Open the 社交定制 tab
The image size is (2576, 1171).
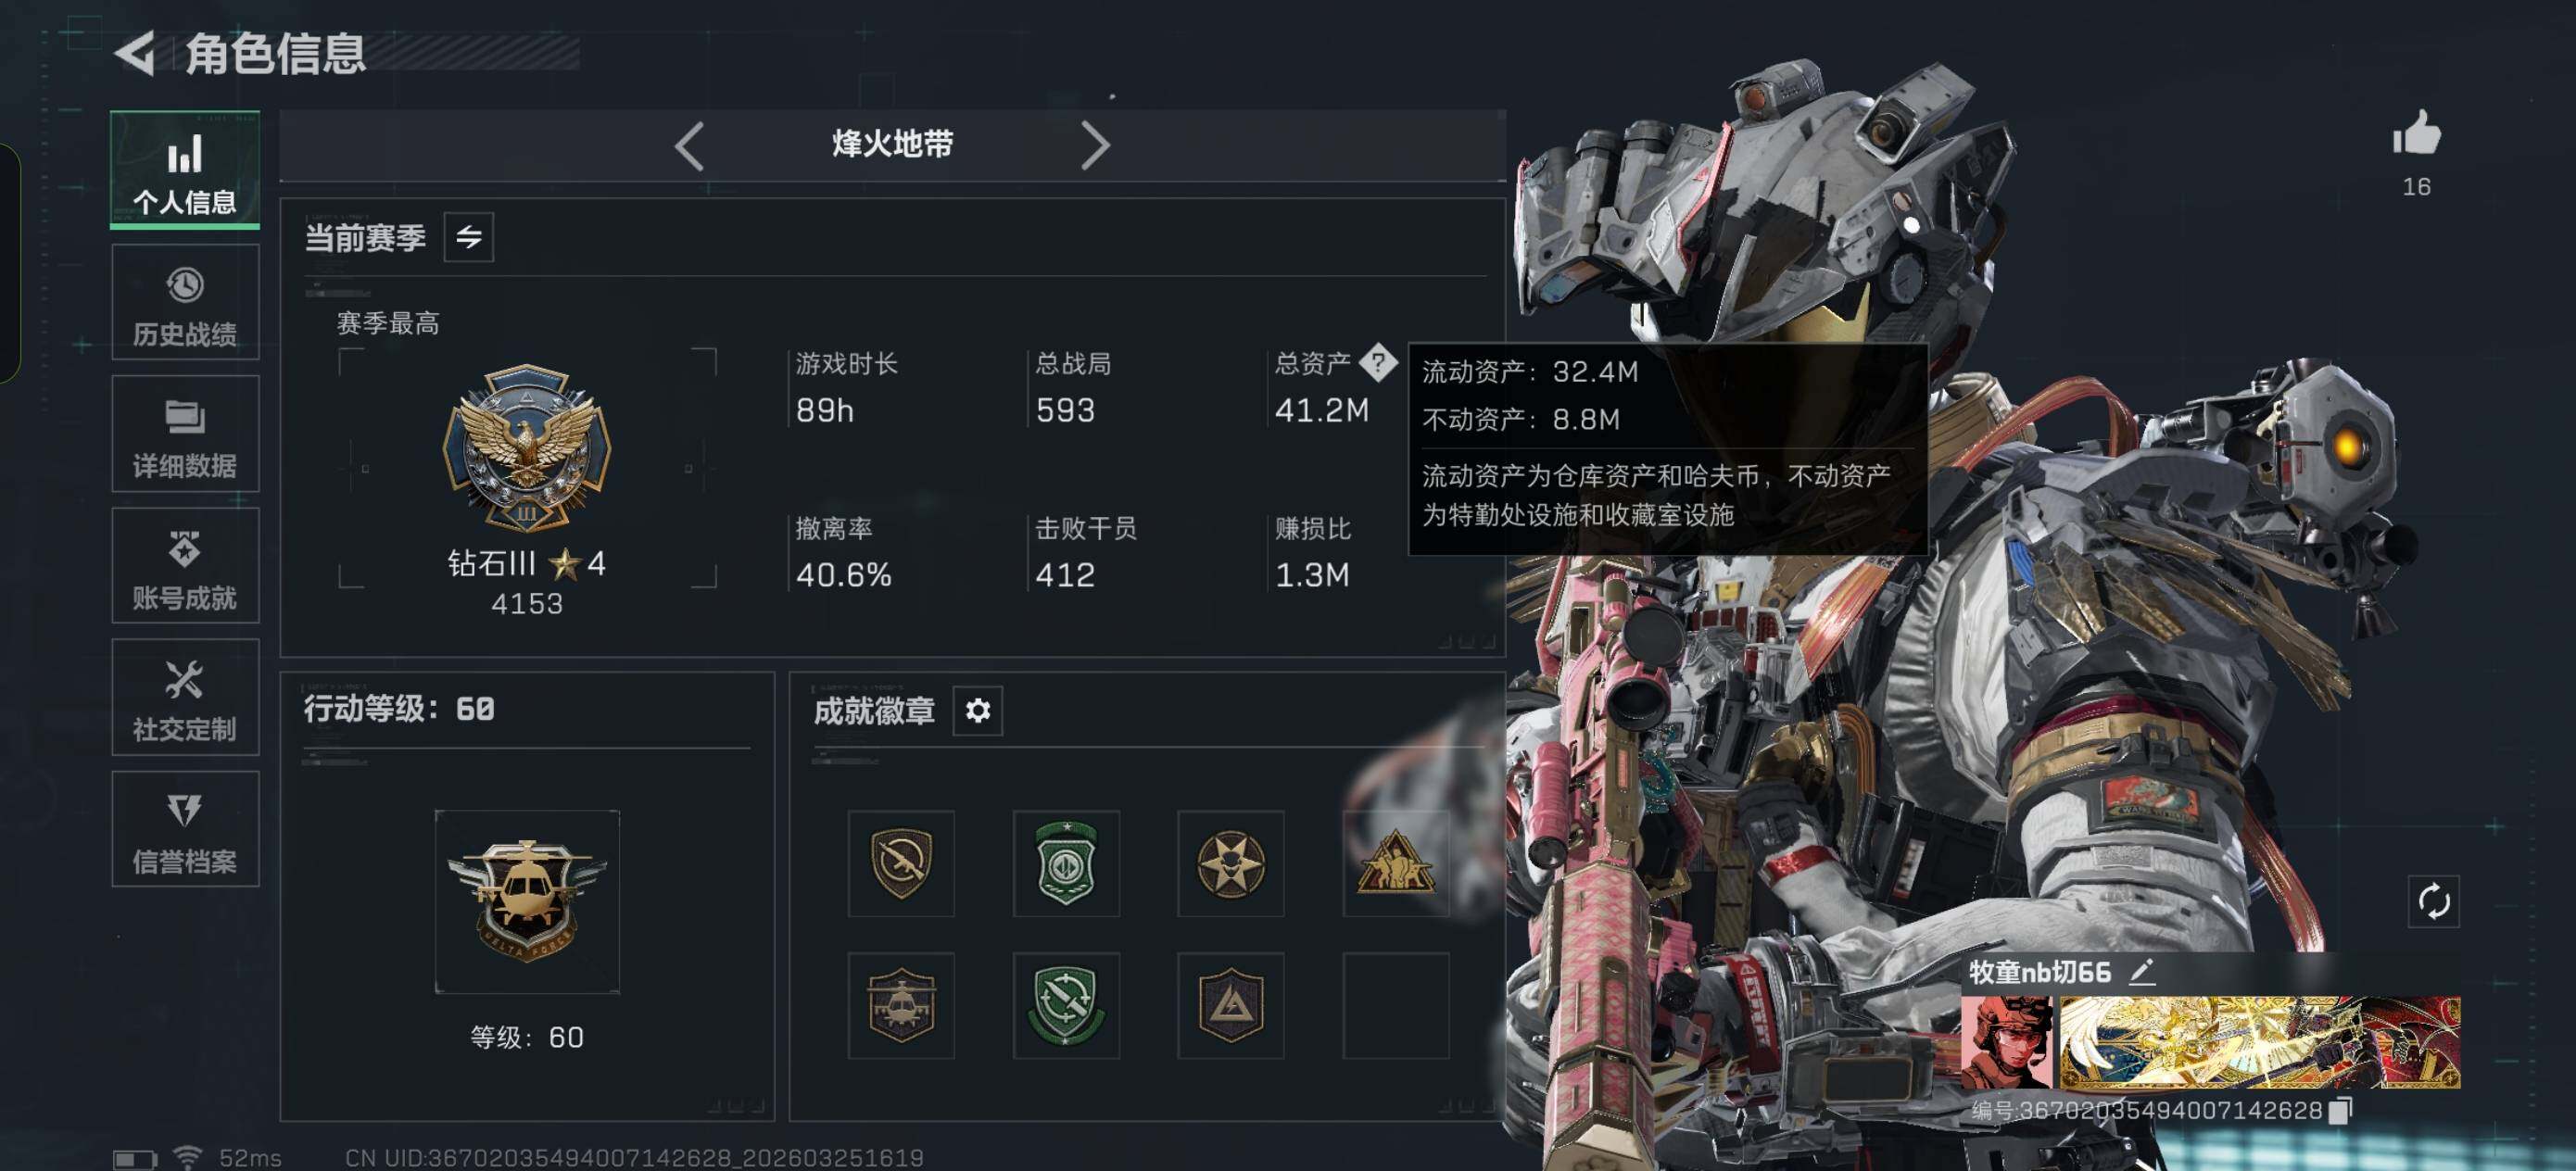point(185,697)
